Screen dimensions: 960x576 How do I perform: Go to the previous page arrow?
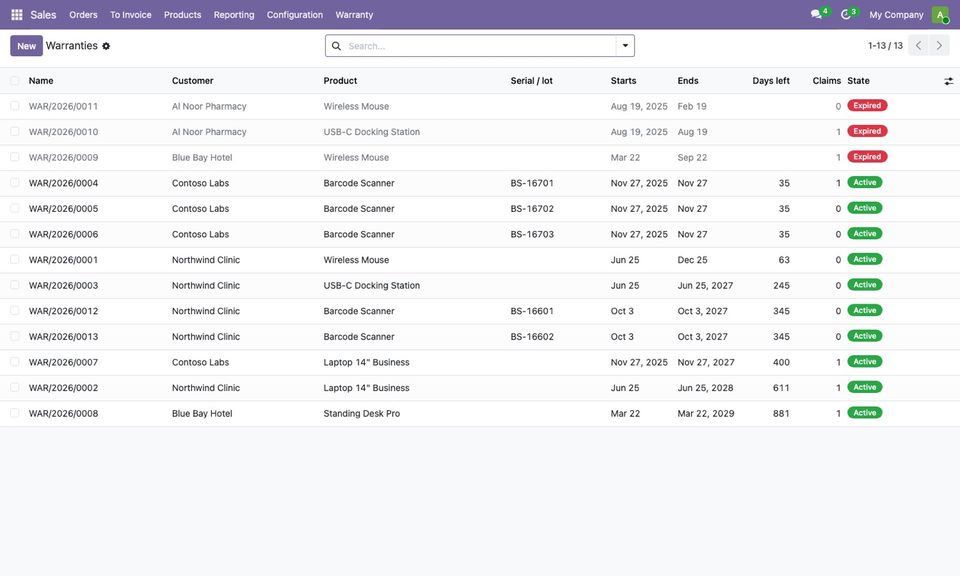(918, 45)
